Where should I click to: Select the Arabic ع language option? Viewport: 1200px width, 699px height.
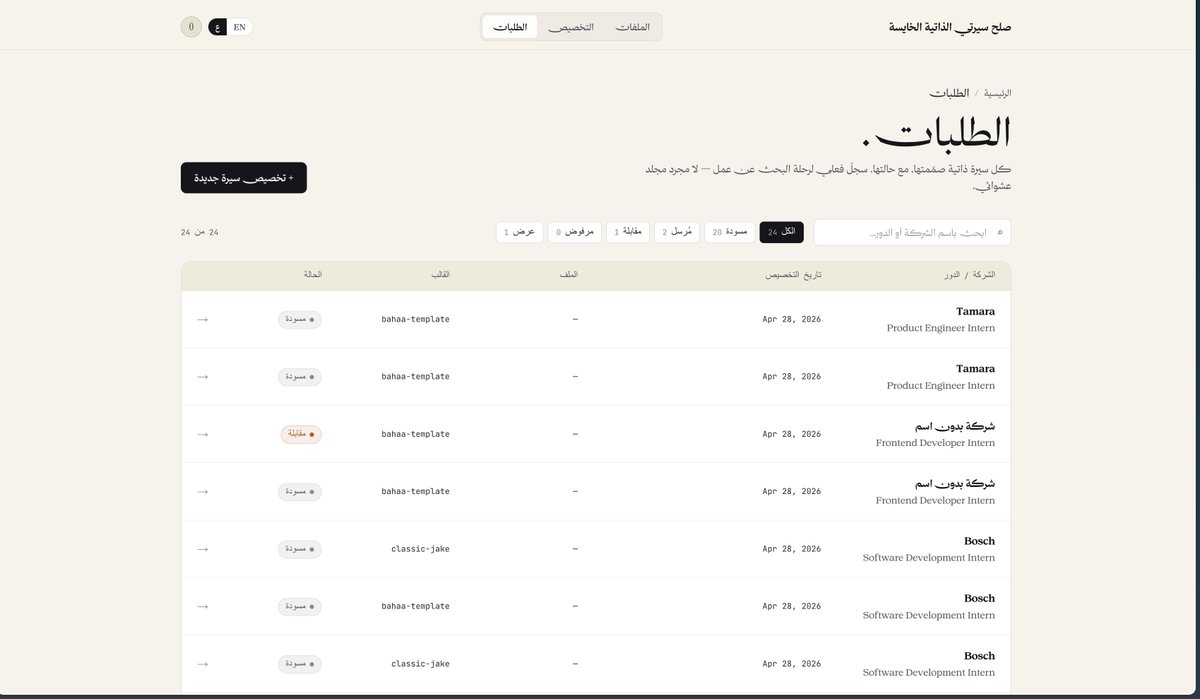click(x=218, y=27)
